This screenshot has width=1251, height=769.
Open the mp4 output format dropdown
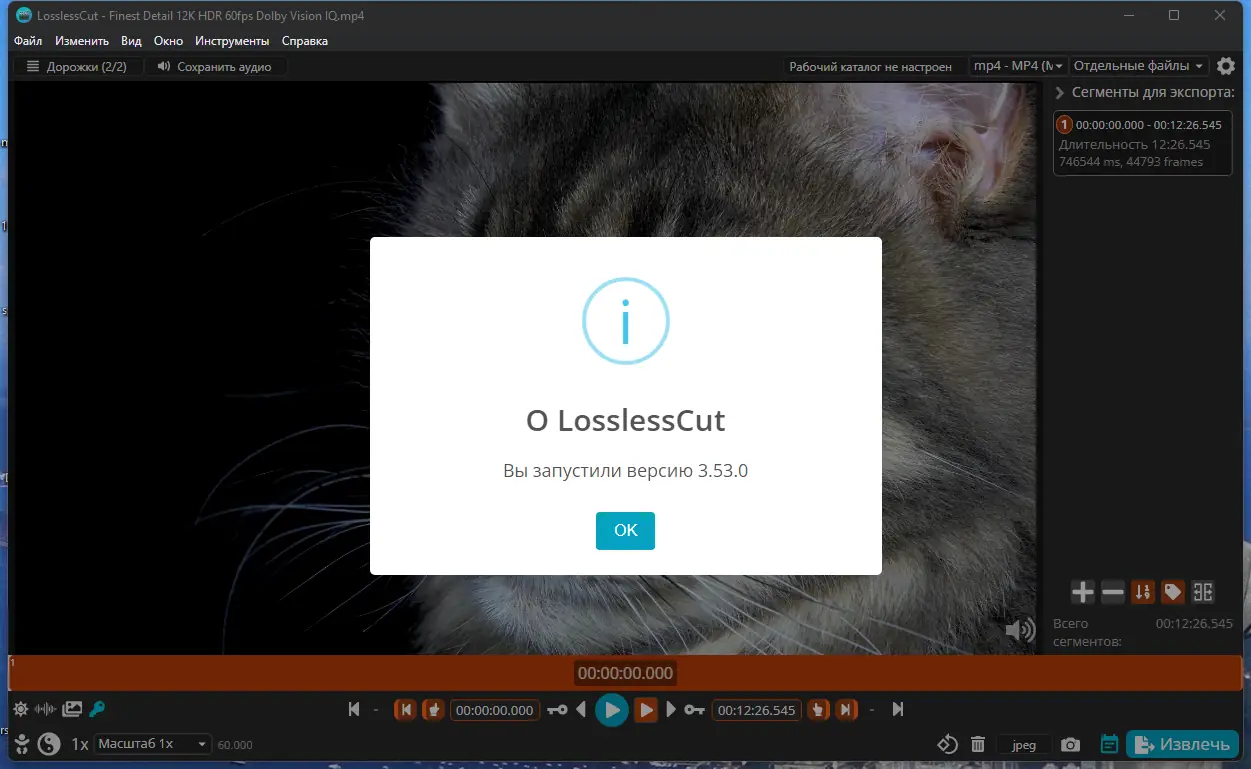[x=1018, y=66]
